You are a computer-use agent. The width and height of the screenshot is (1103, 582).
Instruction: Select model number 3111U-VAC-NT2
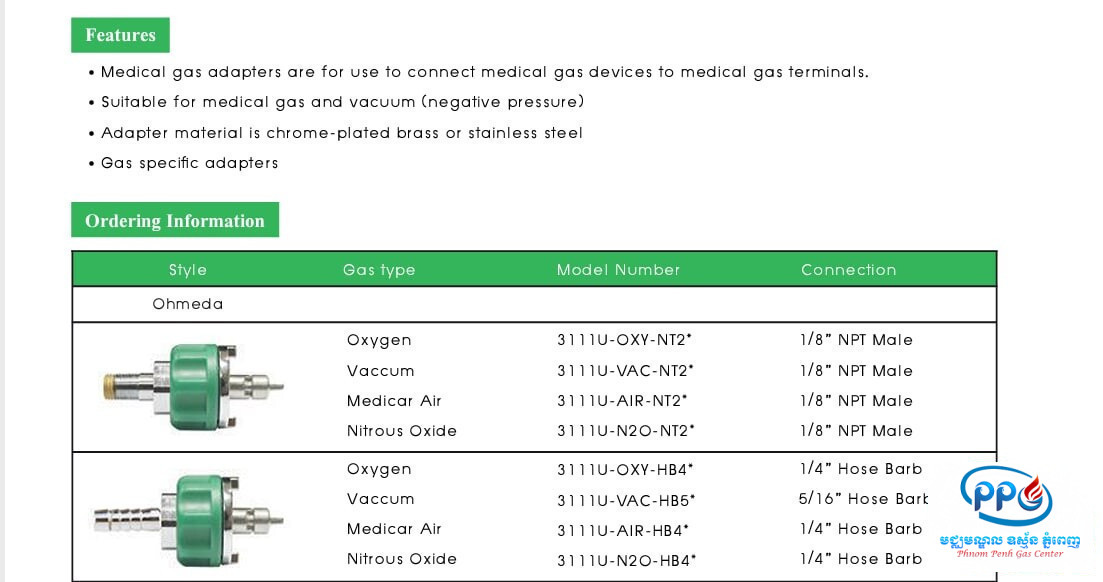point(625,370)
